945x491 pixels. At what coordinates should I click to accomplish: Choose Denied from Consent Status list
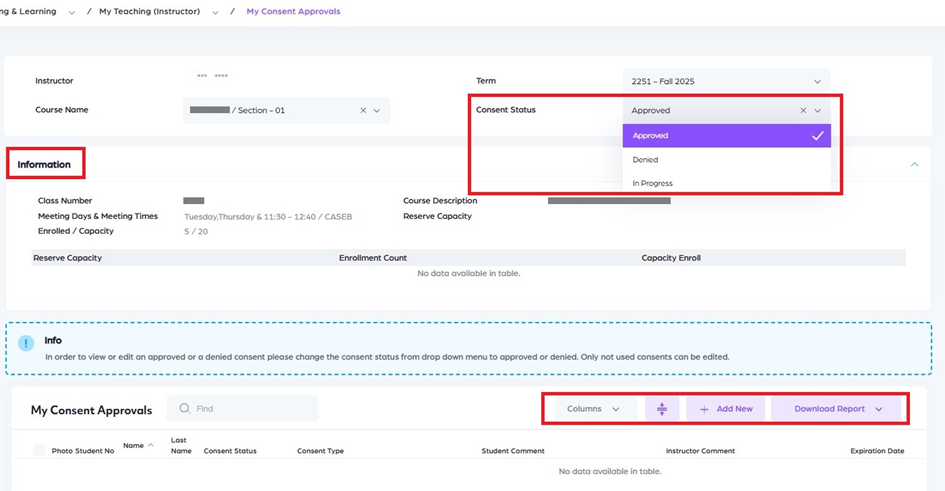coord(646,160)
